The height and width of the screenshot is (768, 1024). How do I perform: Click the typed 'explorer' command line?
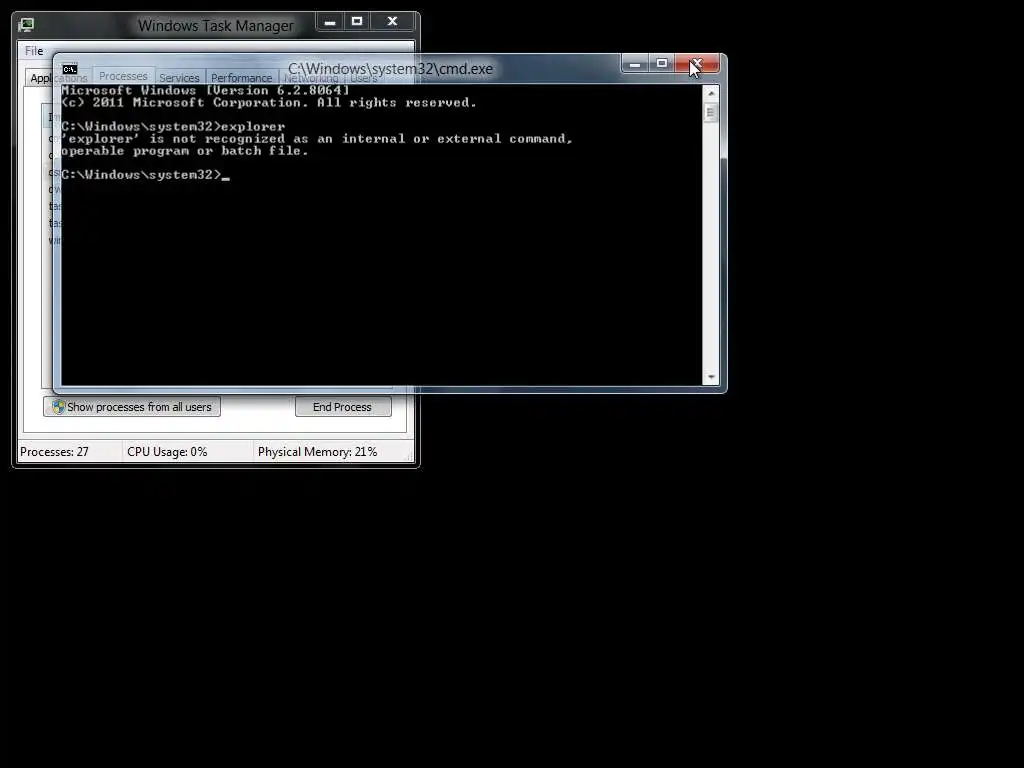tap(173, 127)
